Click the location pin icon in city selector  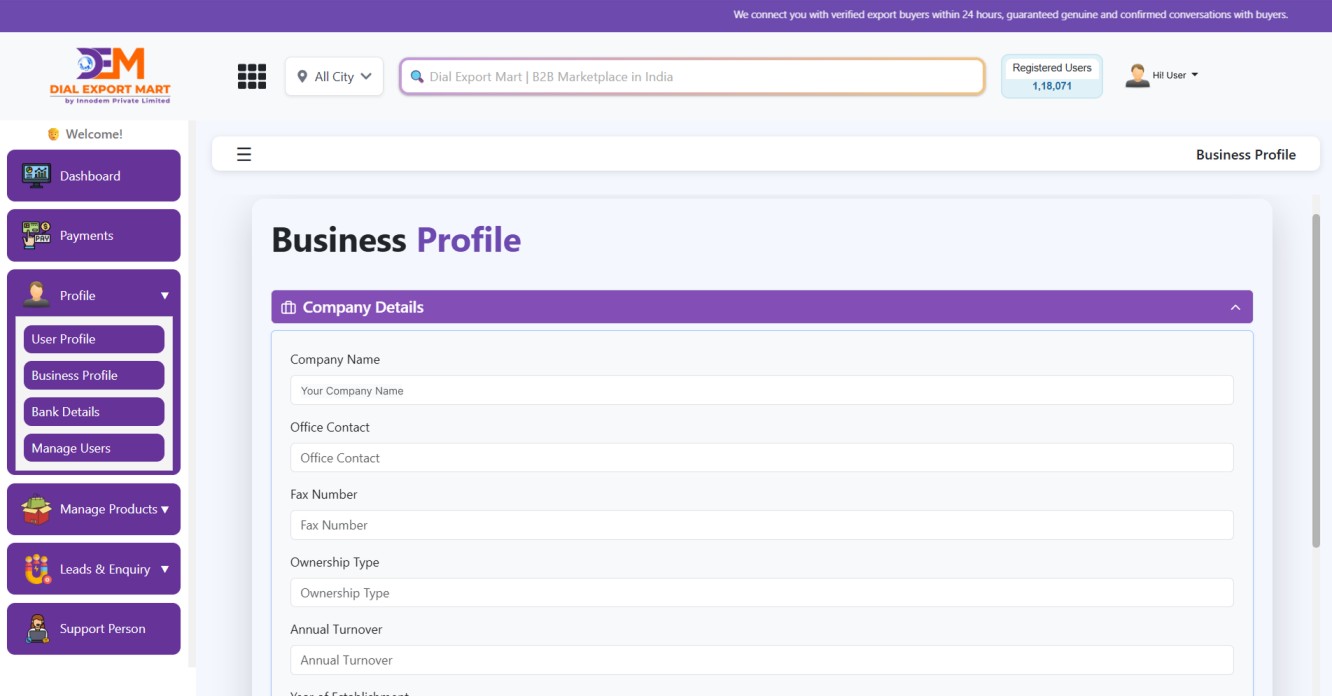[x=302, y=77]
